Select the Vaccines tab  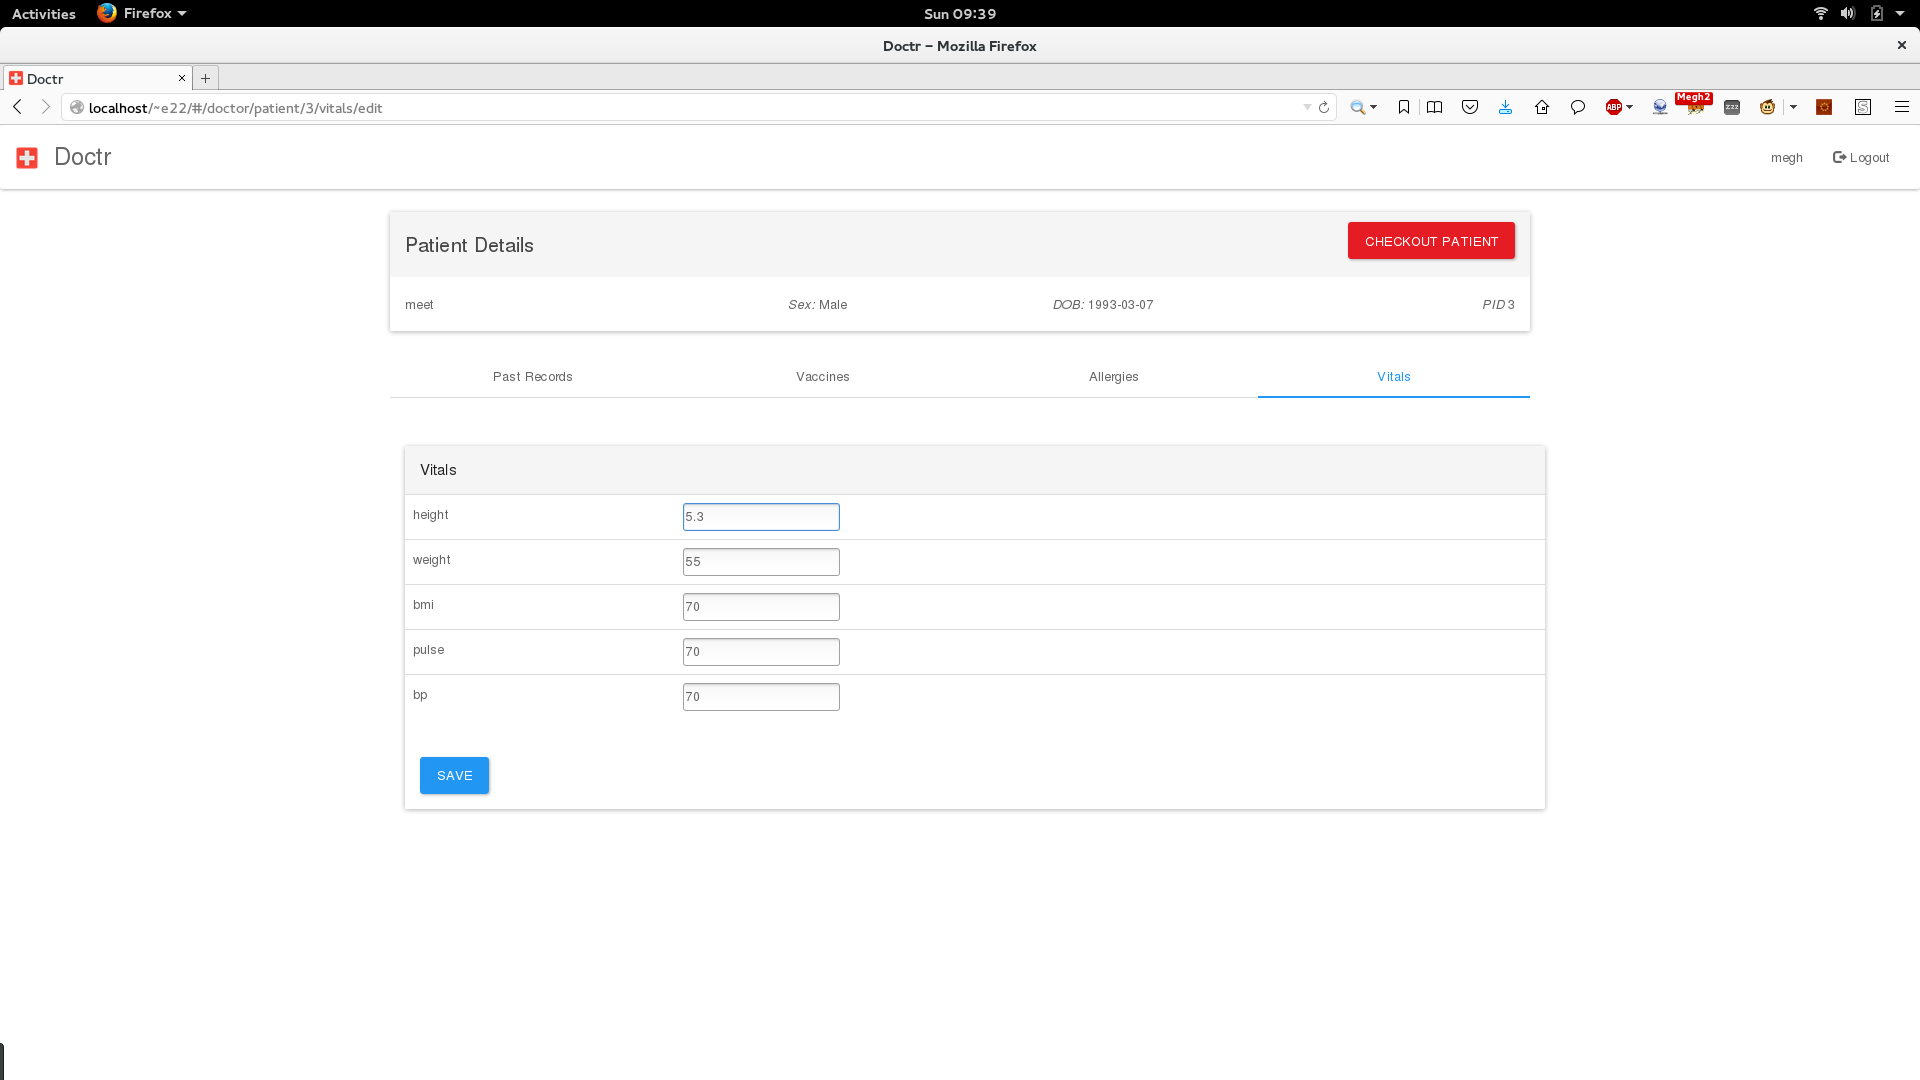(x=822, y=377)
